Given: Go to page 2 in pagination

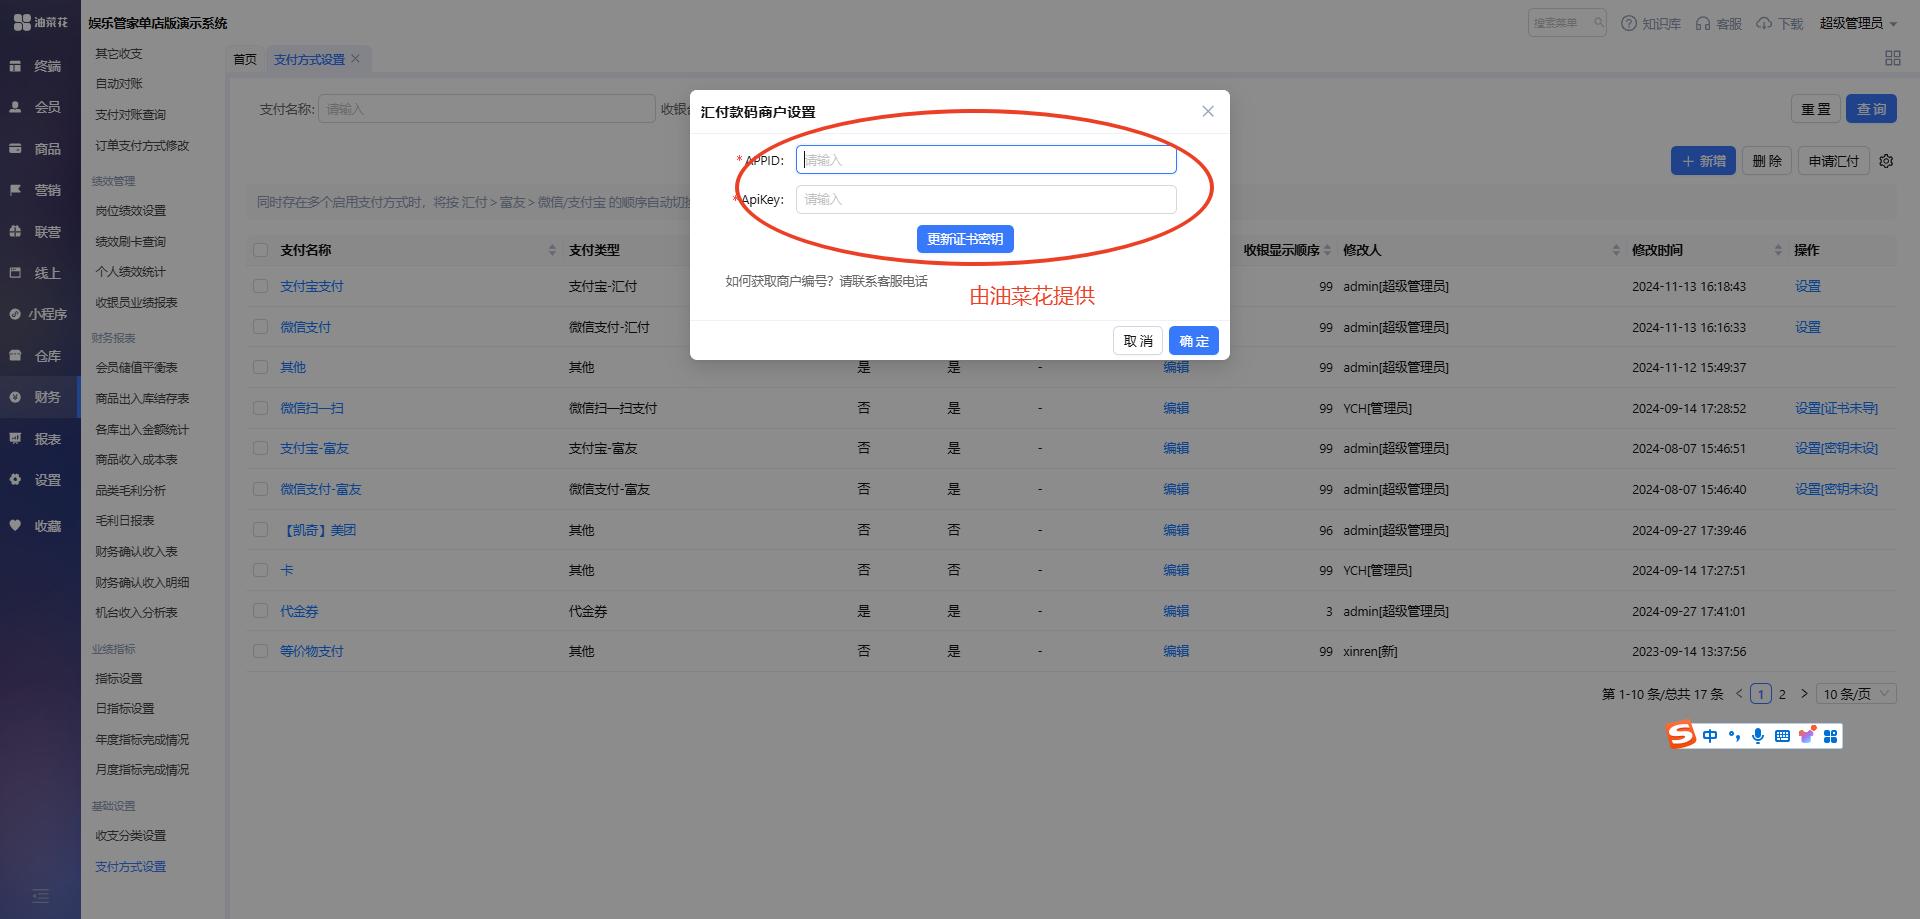Looking at the screenshot, I should click(1782, 694).
